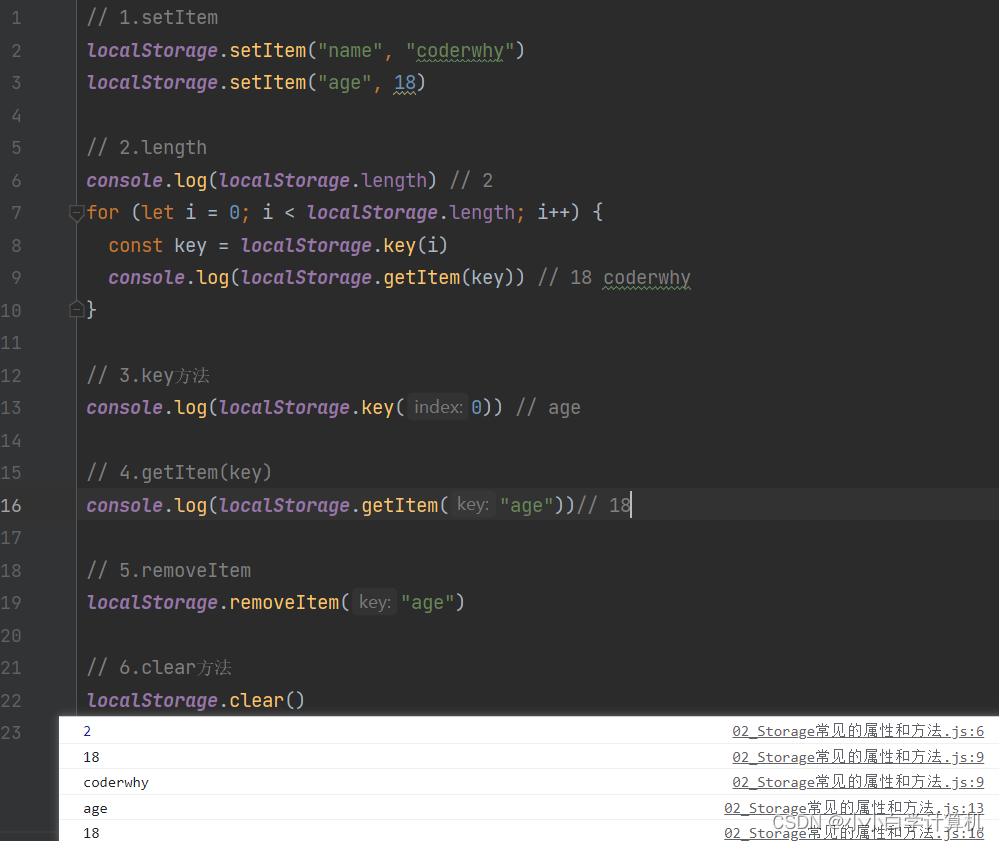Click the console output 'coderwhy'
This screenshot has height=841, width=999.
(116, 782)
